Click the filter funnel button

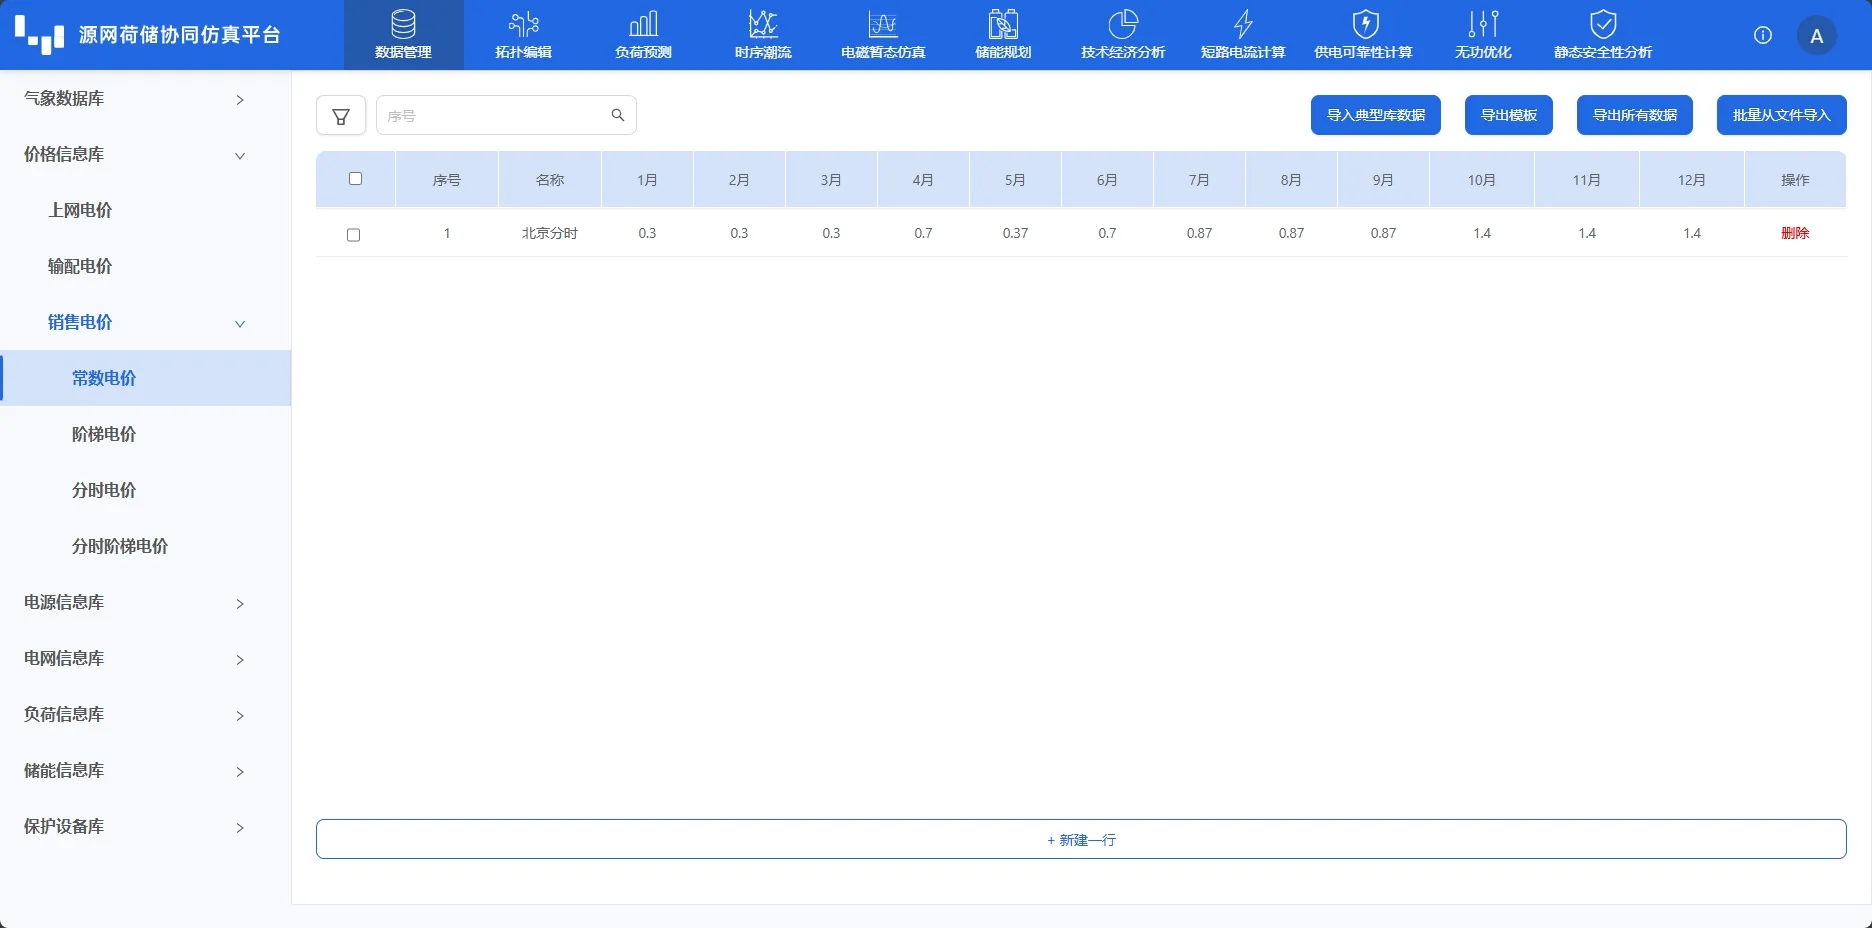(341, 116)
